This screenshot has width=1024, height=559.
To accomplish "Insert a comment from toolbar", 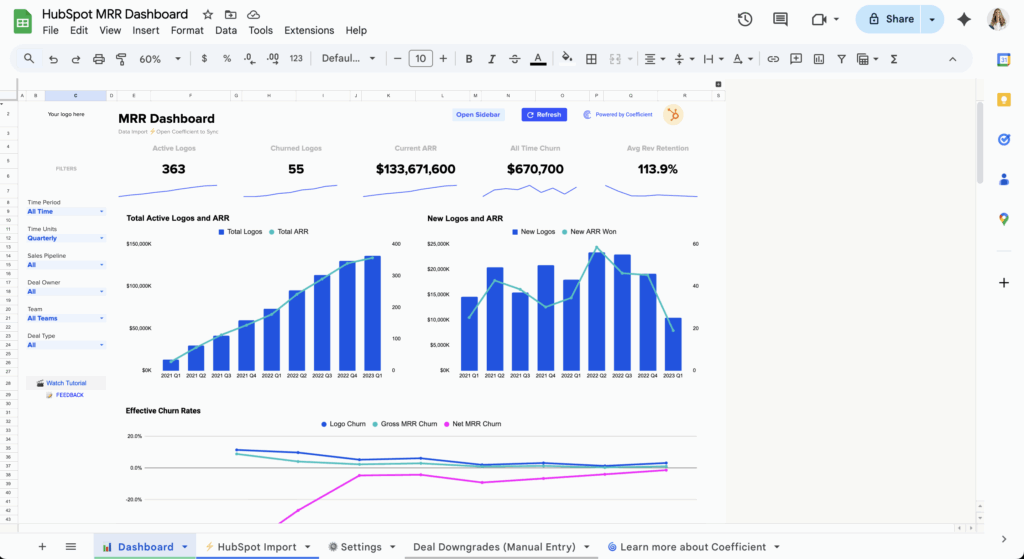I will pyautogui.click(x=795, y=59).
